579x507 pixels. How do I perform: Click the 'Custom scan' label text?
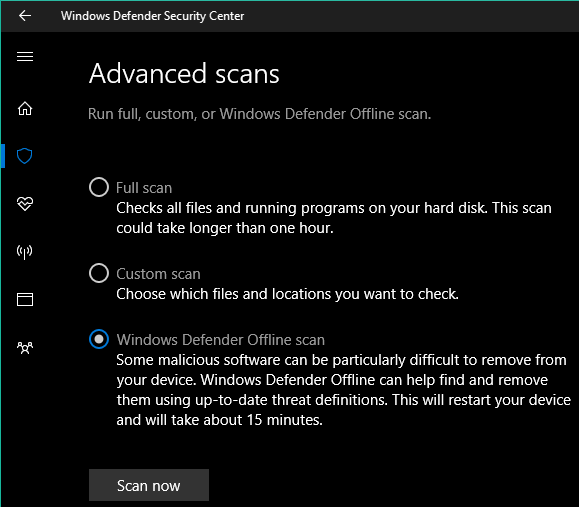(x=158, y=274)
